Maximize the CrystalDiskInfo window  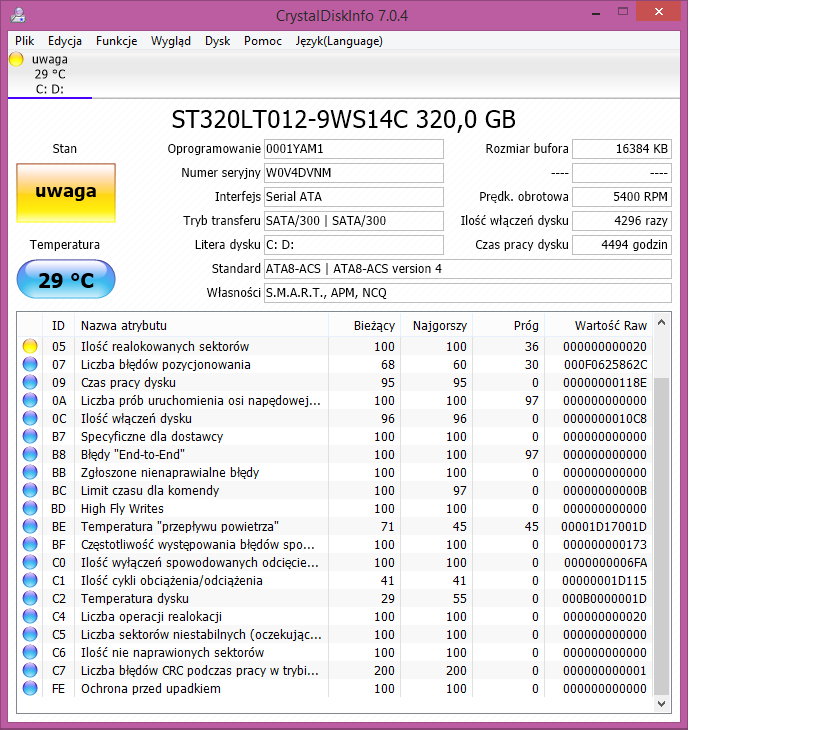click(623, 11)
